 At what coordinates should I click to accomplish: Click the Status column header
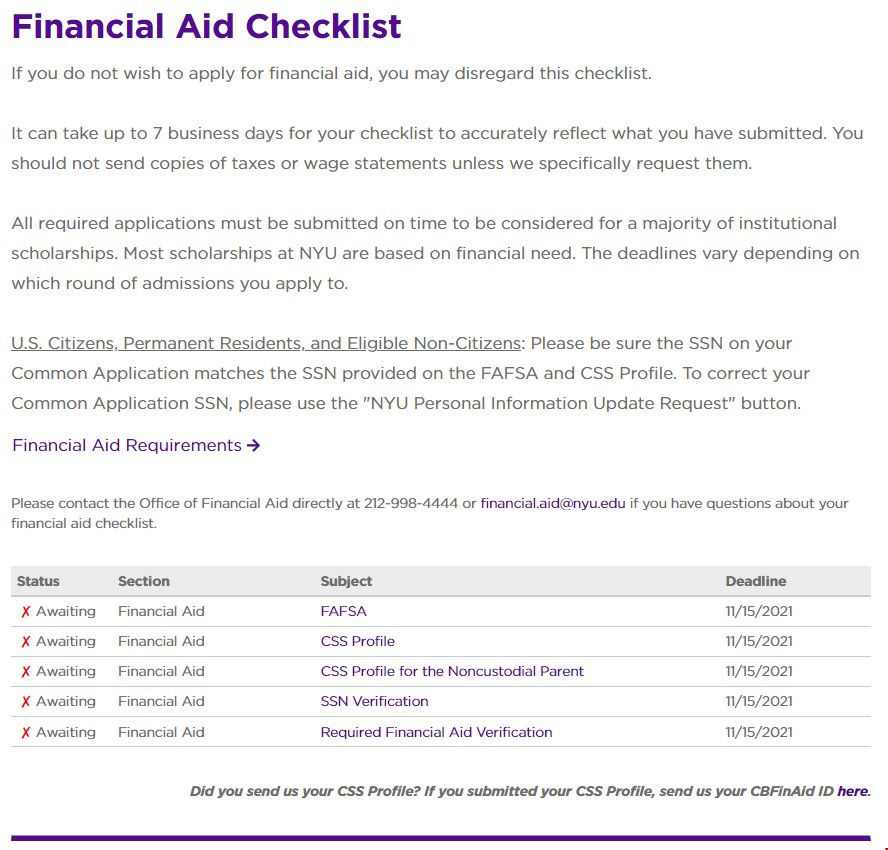[x=38, y=581]
